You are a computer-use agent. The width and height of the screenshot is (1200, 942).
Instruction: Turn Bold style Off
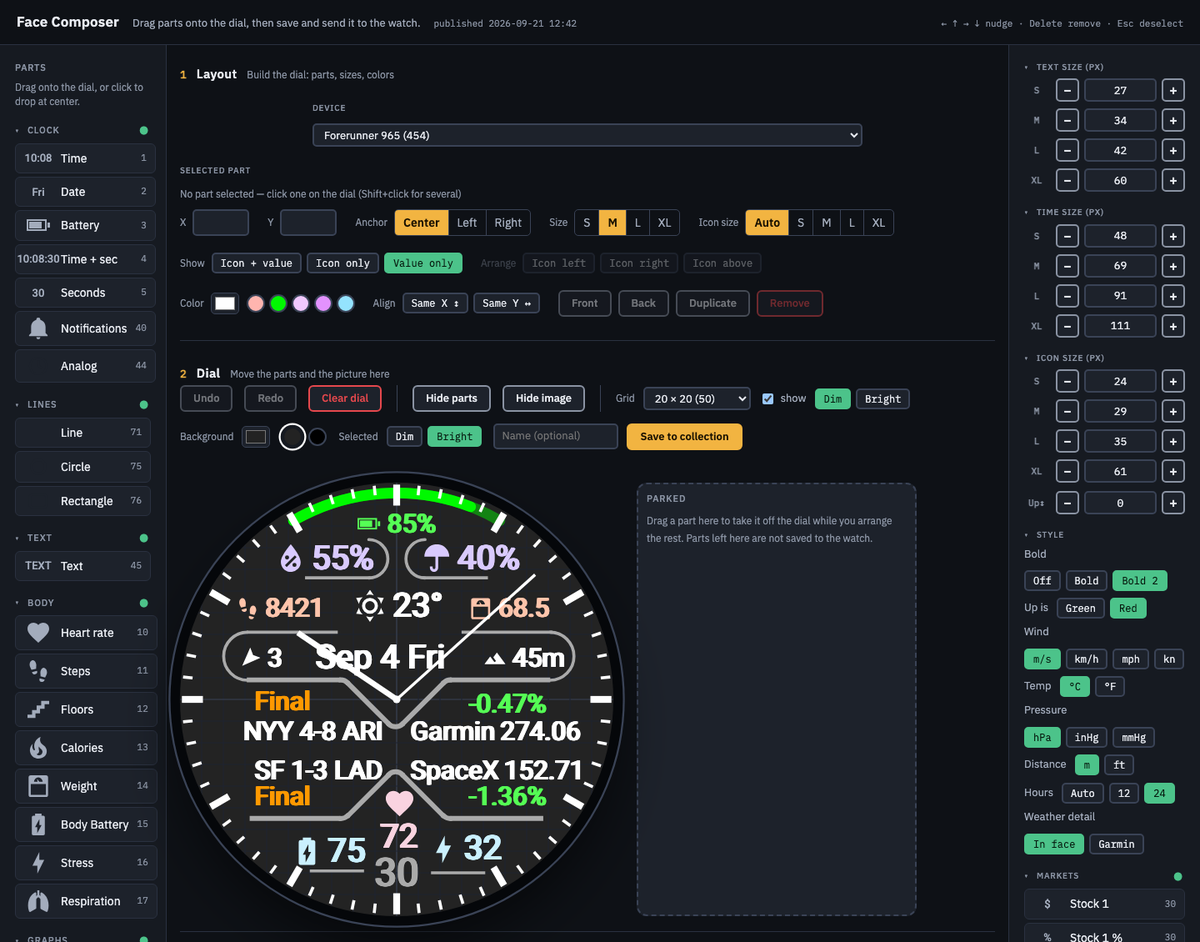1042,581
